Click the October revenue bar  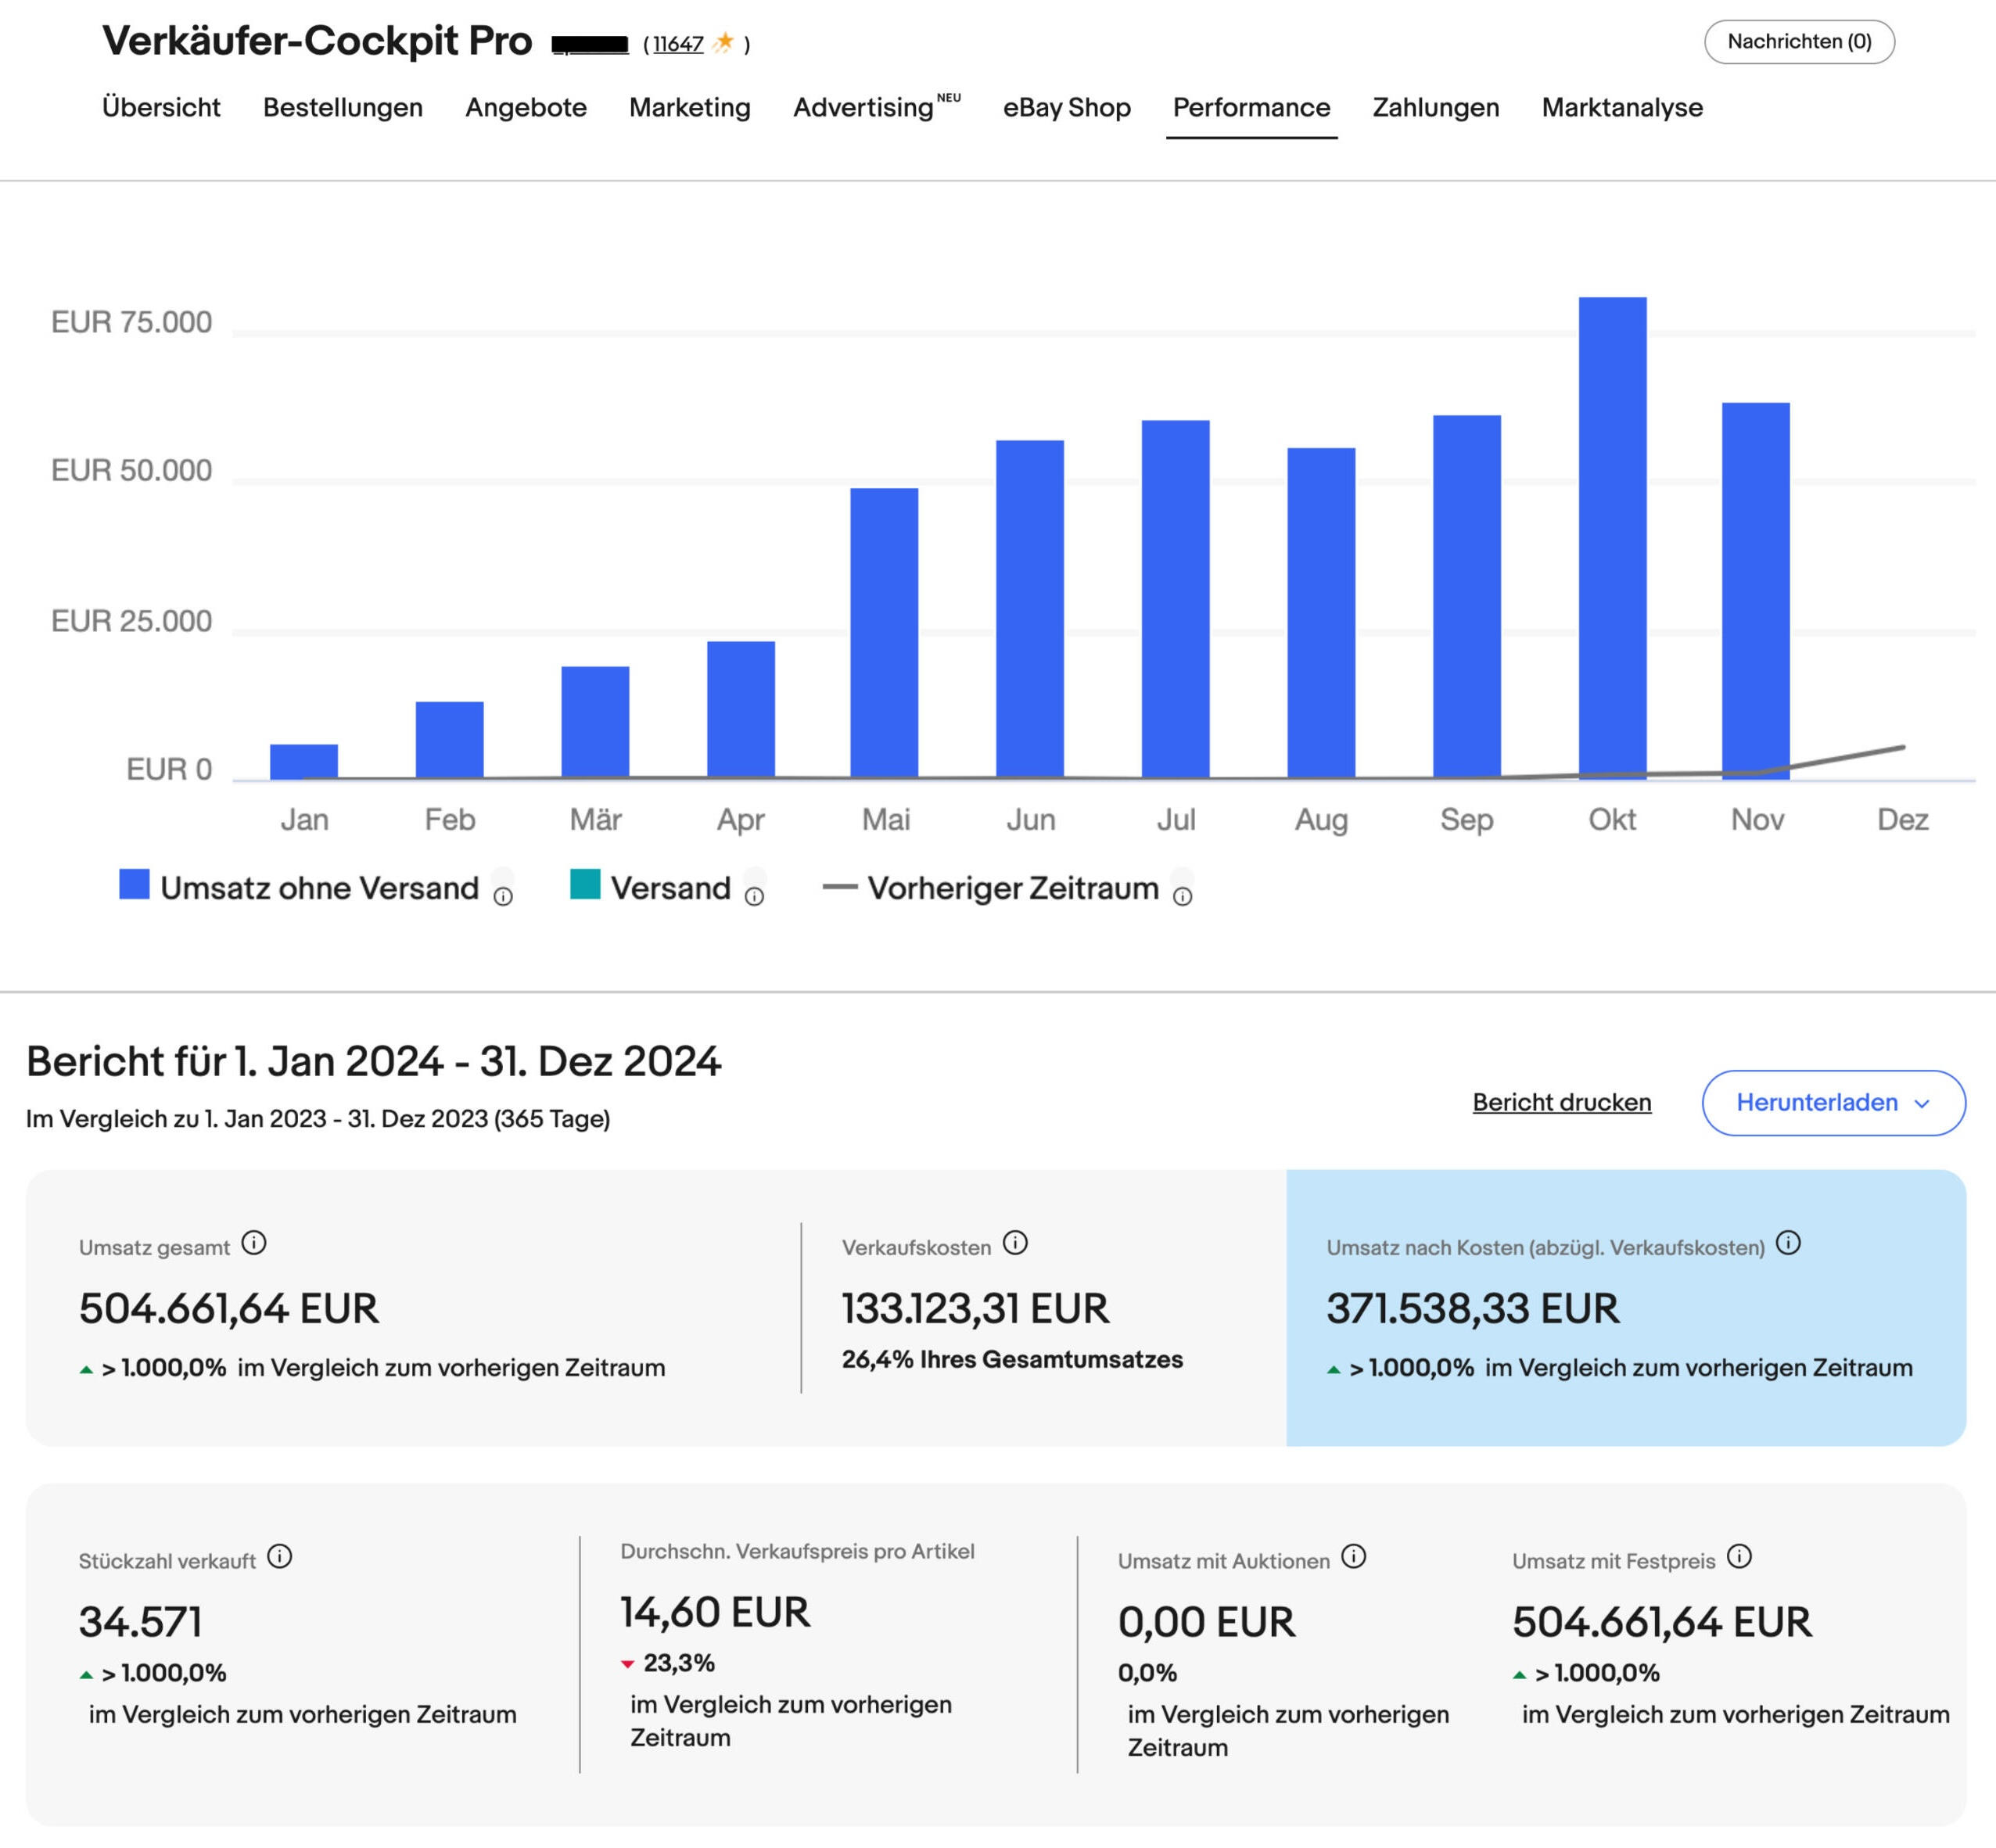click(1612, 537)
